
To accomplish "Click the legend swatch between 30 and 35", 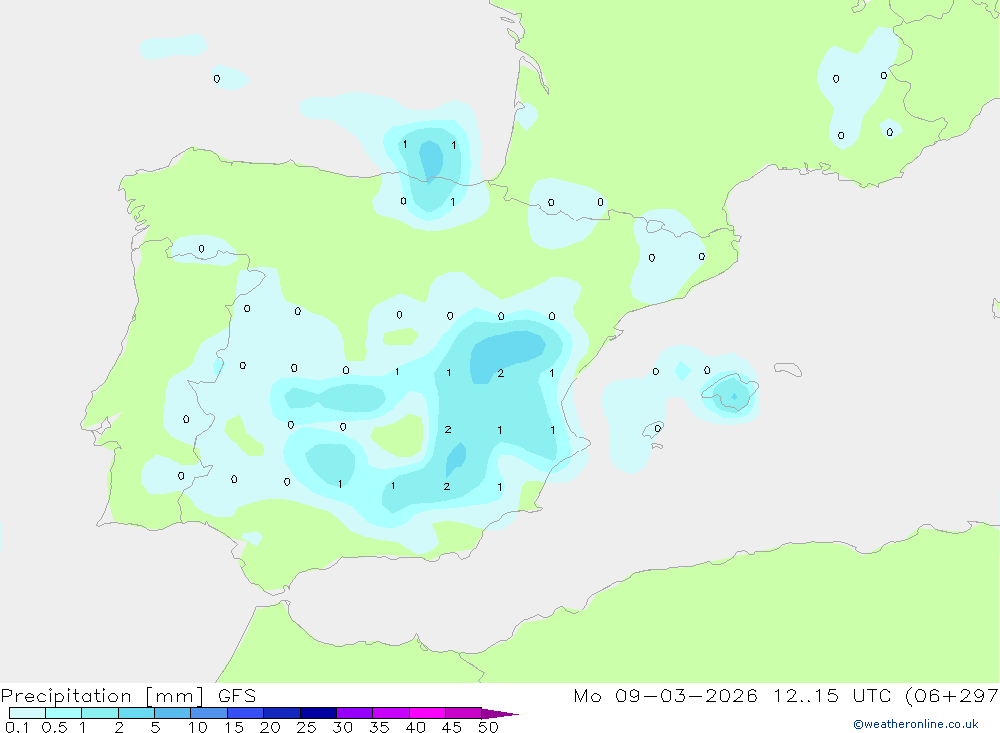I will tap(355, 713).
